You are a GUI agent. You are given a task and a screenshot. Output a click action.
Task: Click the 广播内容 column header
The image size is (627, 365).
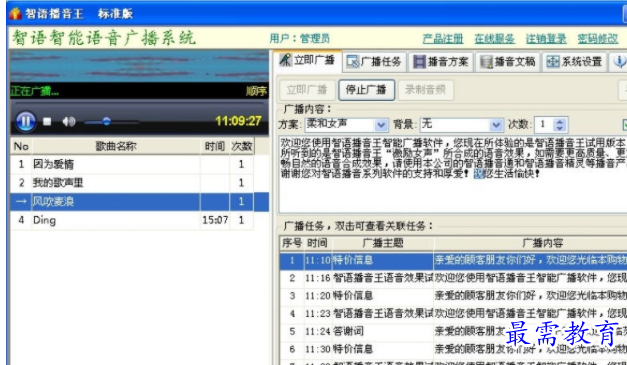point(530,243)
